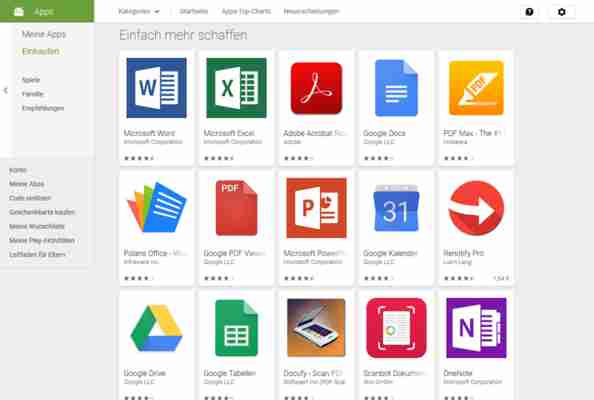The height and width of the screenshot is (400, 594).
Task: Open the Google PDF Viewer icon
Action: pyautogui.click(x=236, y=208)
